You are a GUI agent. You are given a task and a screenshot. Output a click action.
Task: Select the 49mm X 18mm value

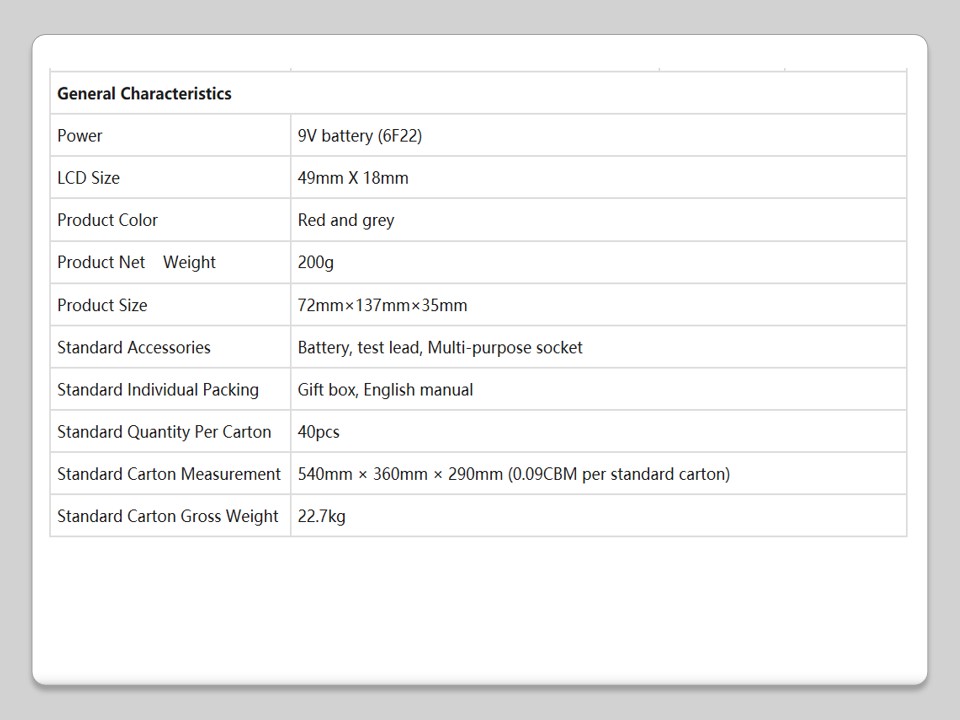pyautogui.click(x=353, y=178)
